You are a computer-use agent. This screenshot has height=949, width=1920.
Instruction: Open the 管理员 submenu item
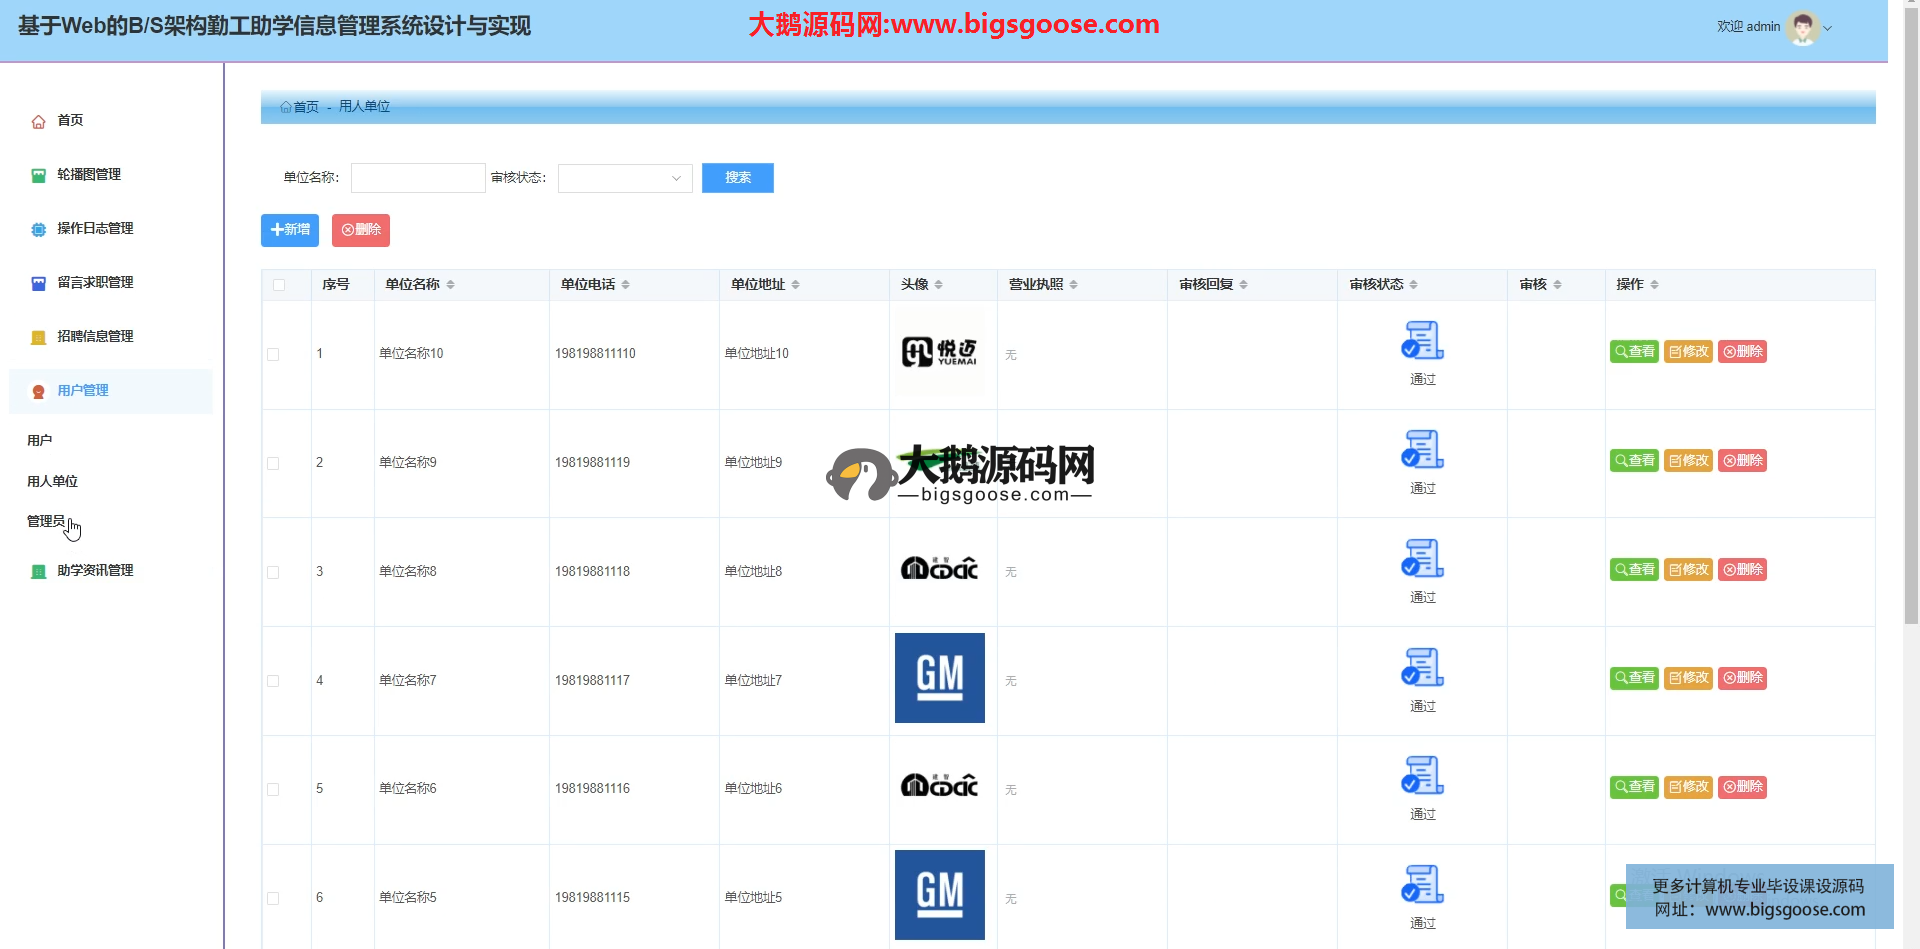(x=46, y=521)
